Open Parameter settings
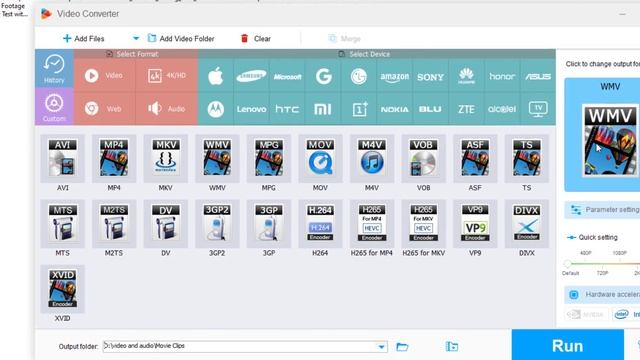Screen dimensions: 640x360 pyautogui.click(x=602, y=210)
